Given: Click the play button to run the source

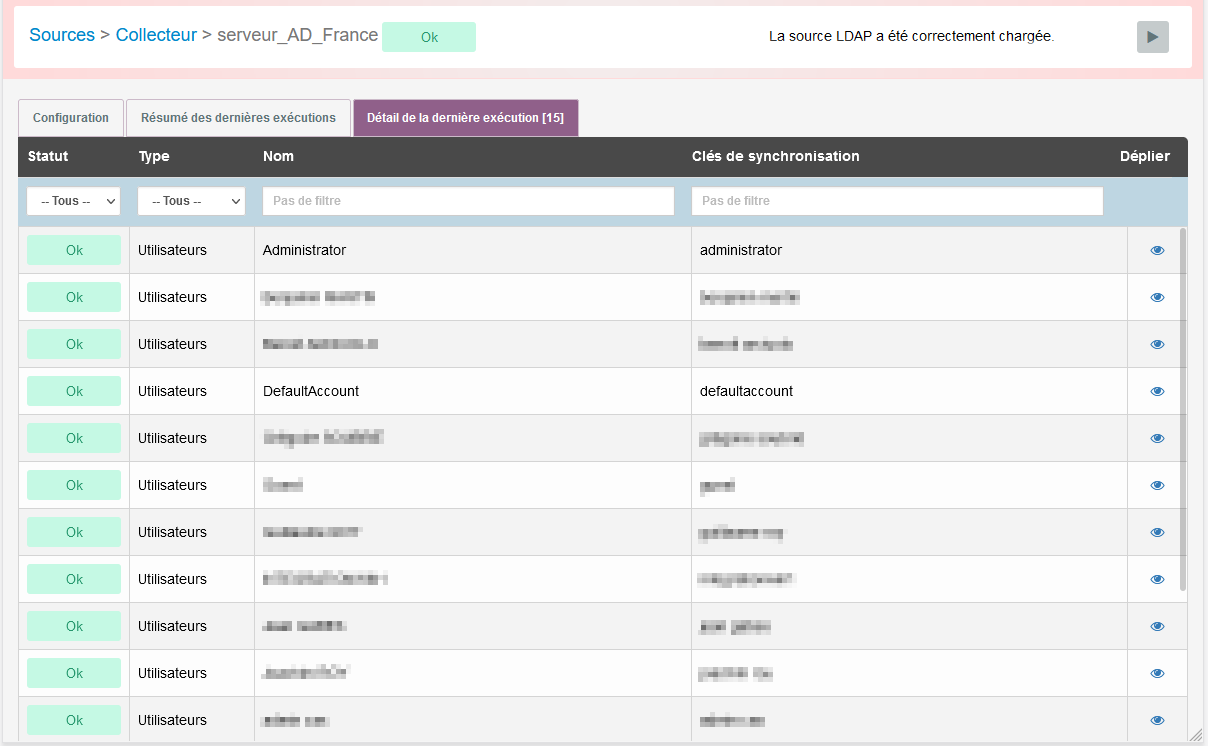Looking at the screenshot, I should (1152, 37).
